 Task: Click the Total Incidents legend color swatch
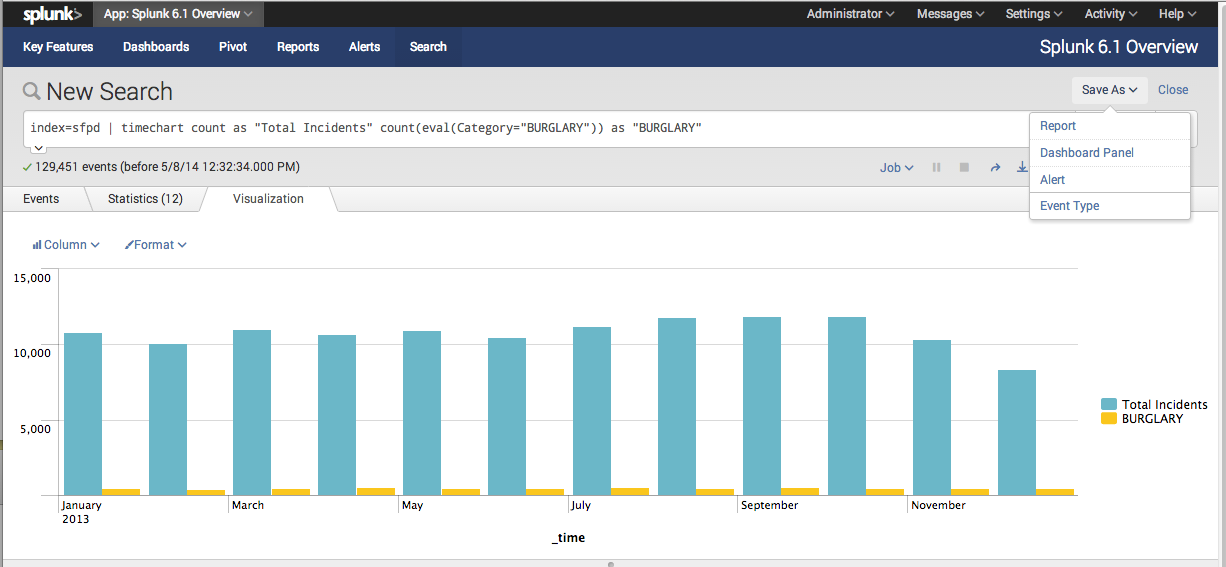pyautogui.click(x=1109, y=405)
